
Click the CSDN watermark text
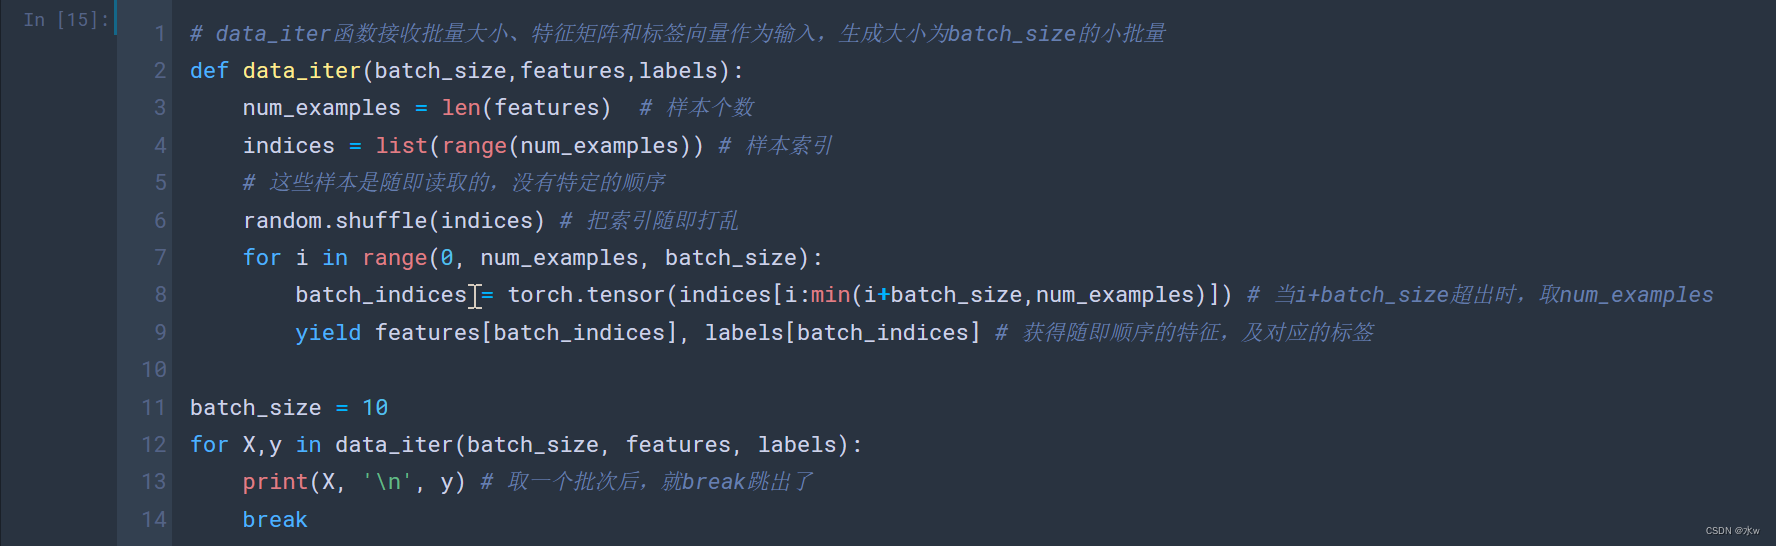click(x=1732, y=531)
